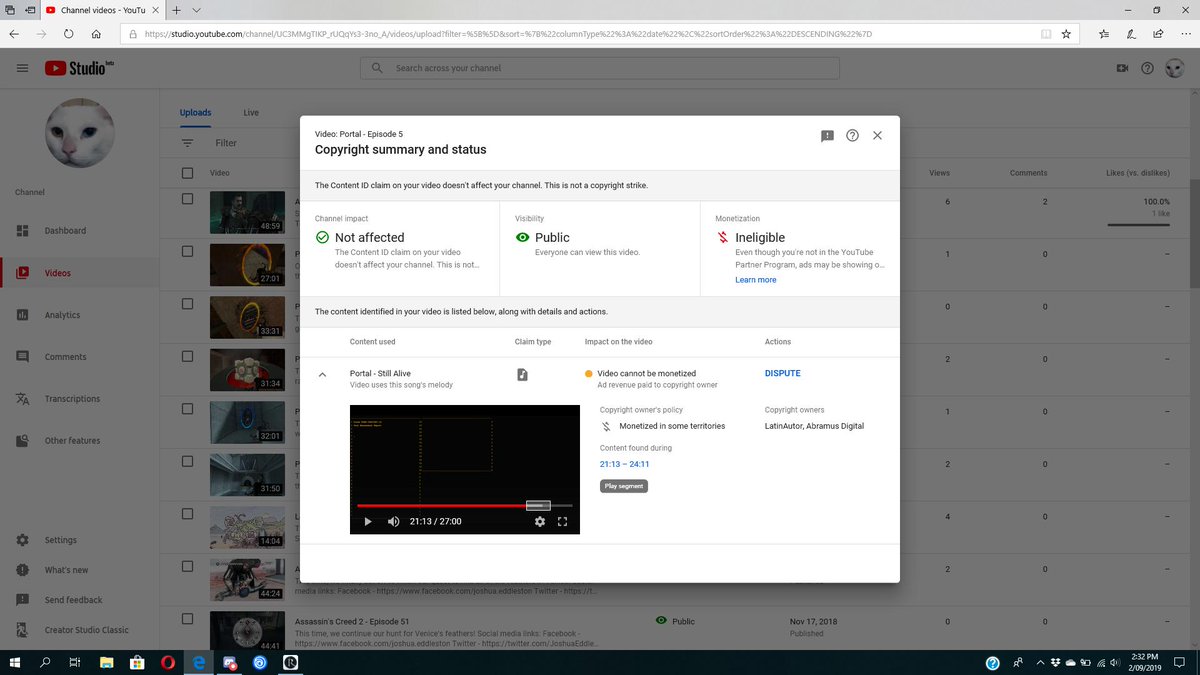Close the Copyright summary dialog
Image resolution: width=1200 pixels, height=675 pixels.
click(877, 136)
